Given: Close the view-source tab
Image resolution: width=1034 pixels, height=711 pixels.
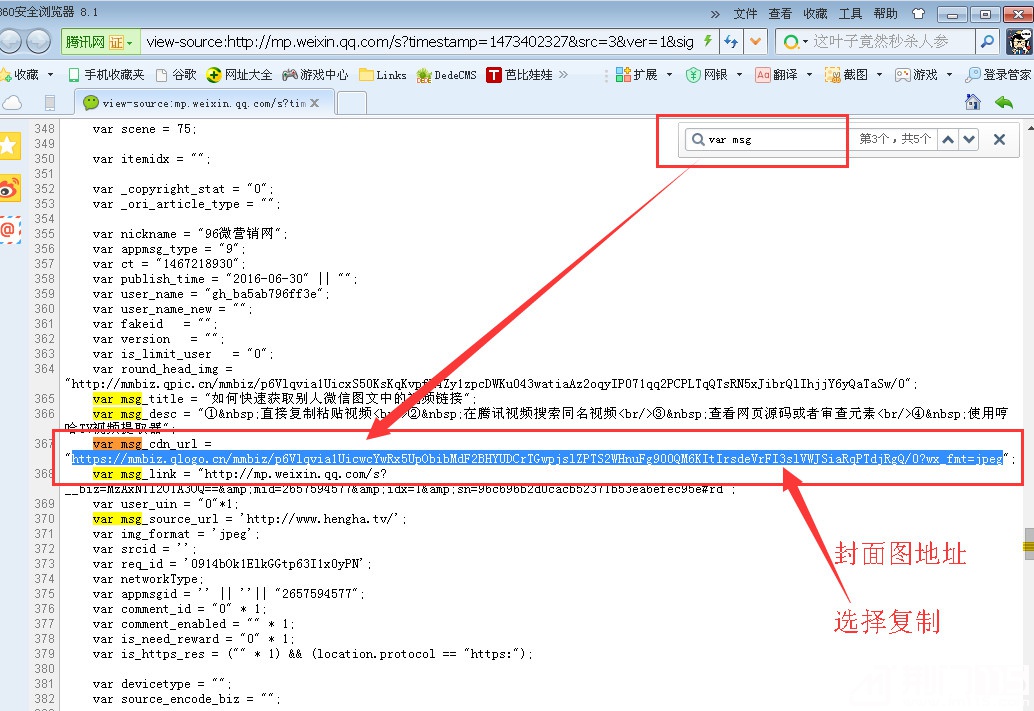Looking at the screenshot, I should click(x=315, y=103).
